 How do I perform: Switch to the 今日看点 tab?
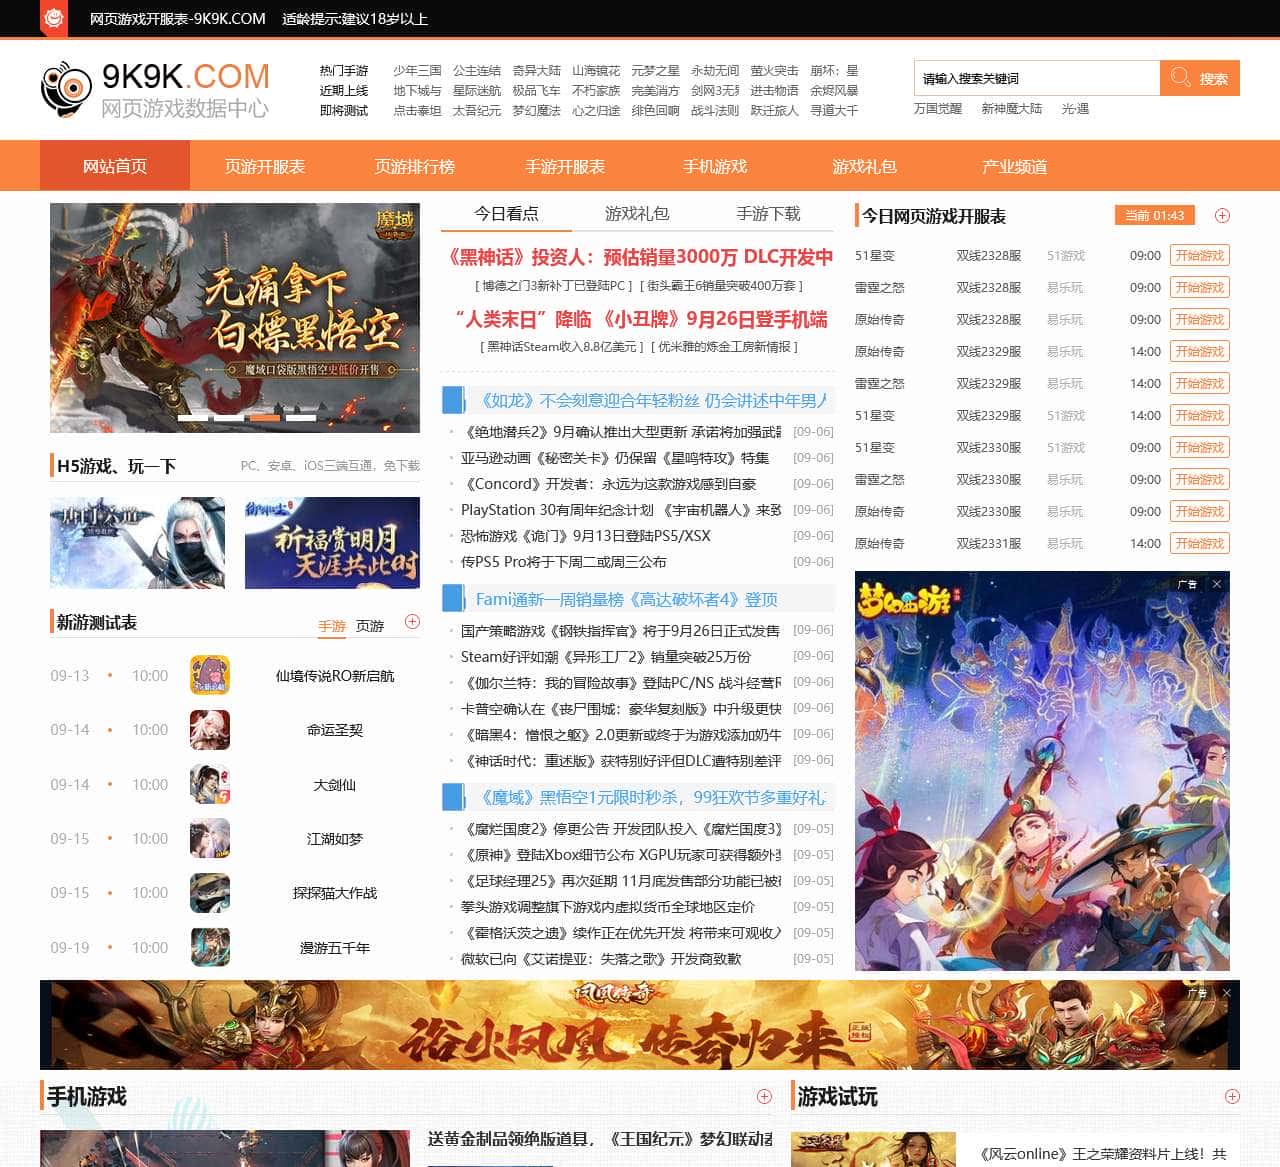tap(506, 214)
